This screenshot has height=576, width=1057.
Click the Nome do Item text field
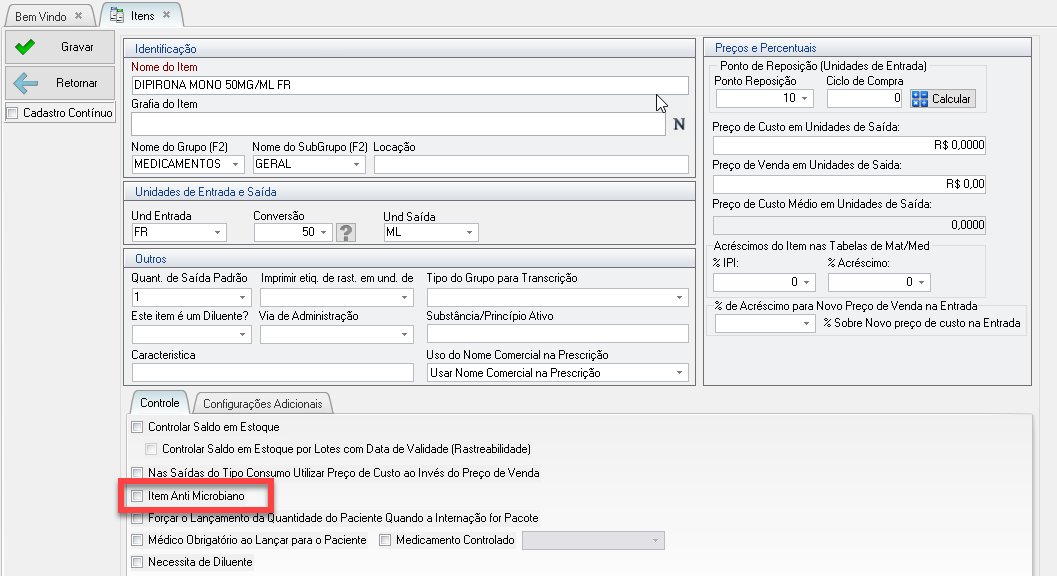tap(409, 86)
